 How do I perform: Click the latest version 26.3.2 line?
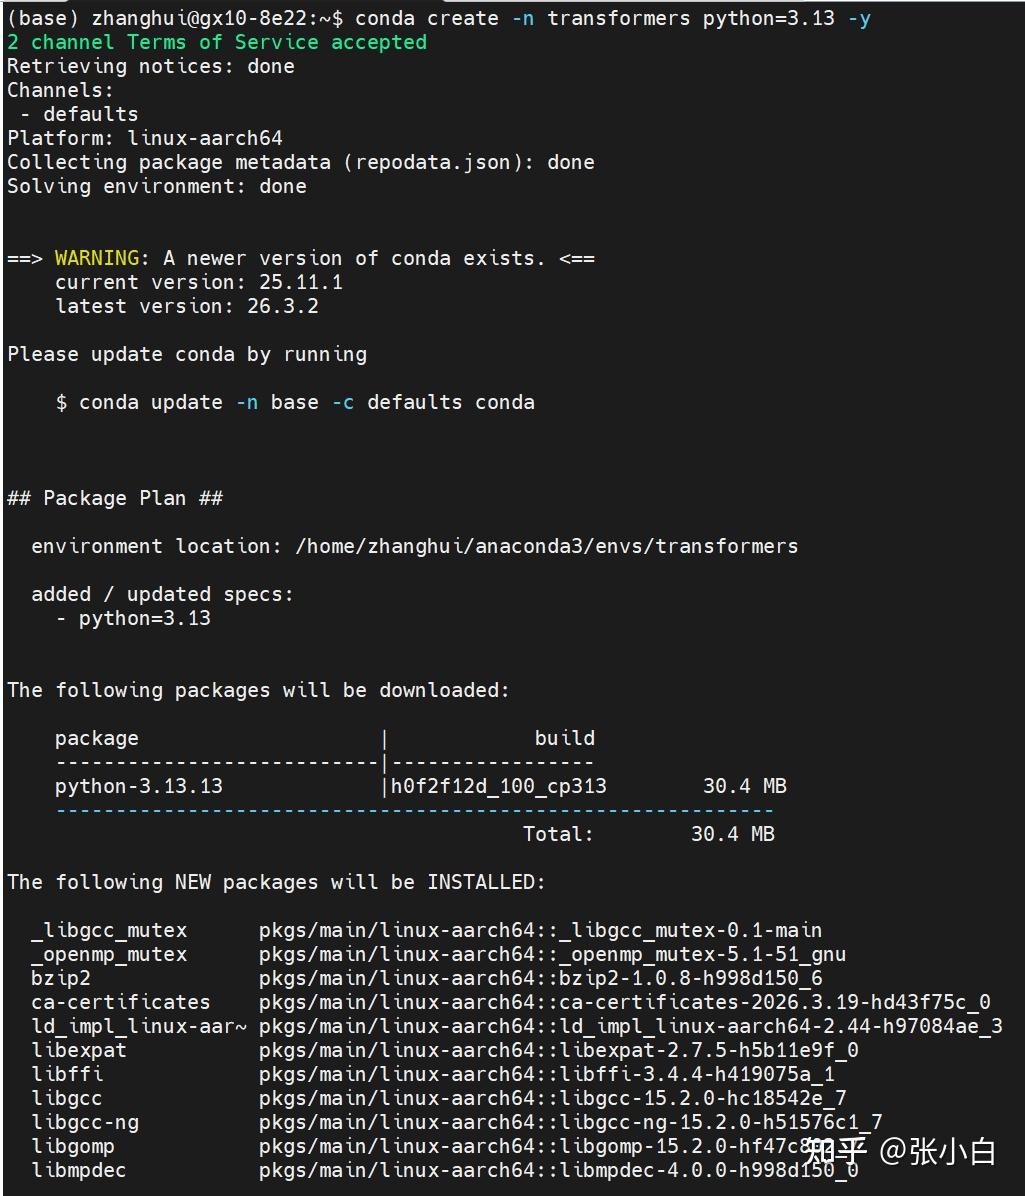[186, 306]
